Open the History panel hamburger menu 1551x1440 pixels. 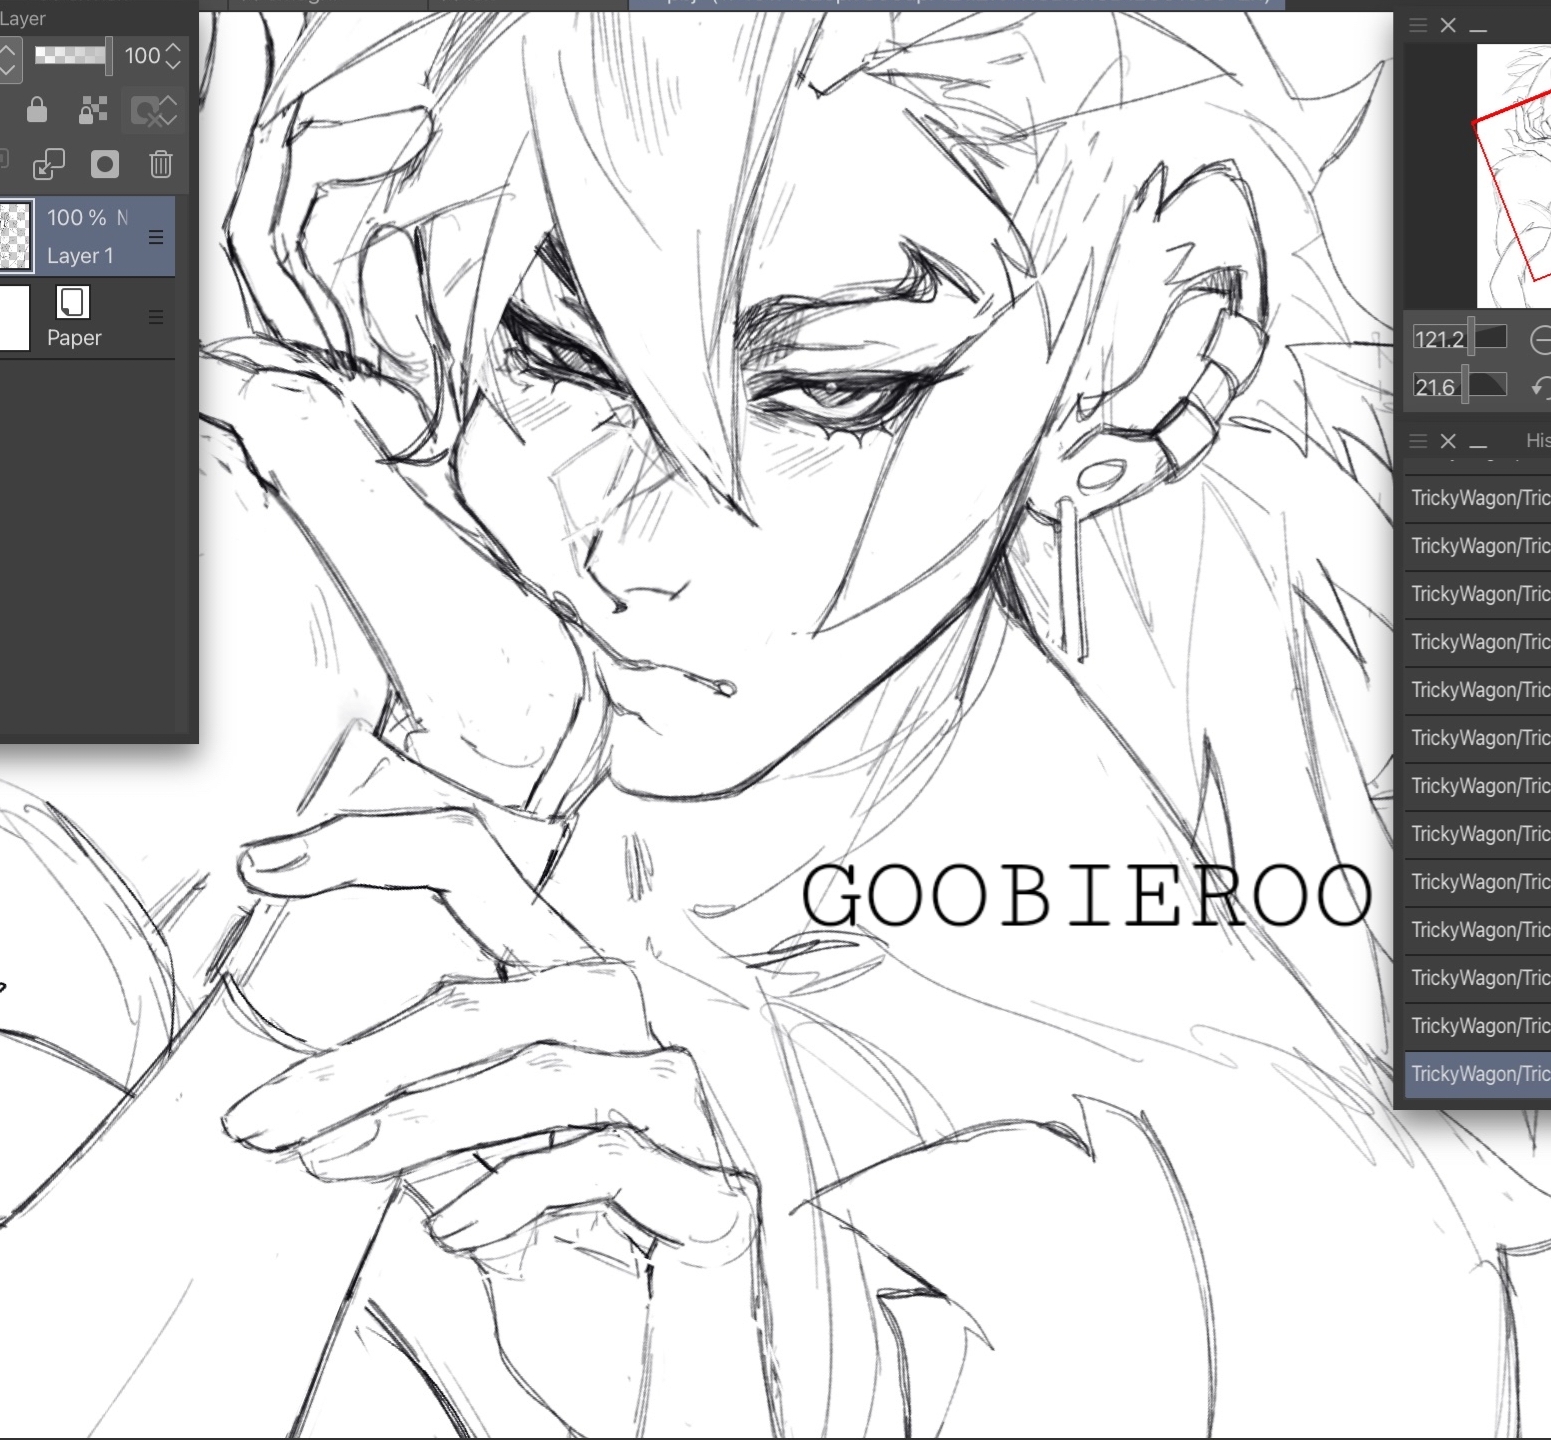(x=1418, y=441)
